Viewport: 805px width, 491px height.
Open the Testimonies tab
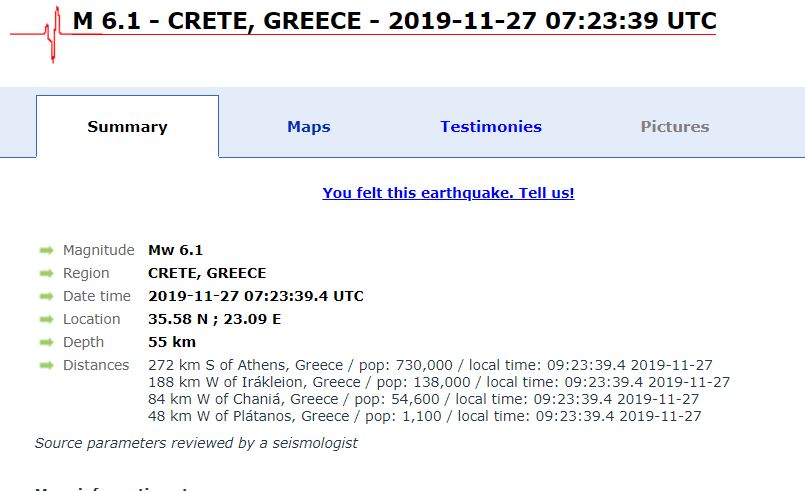(491, 126)
